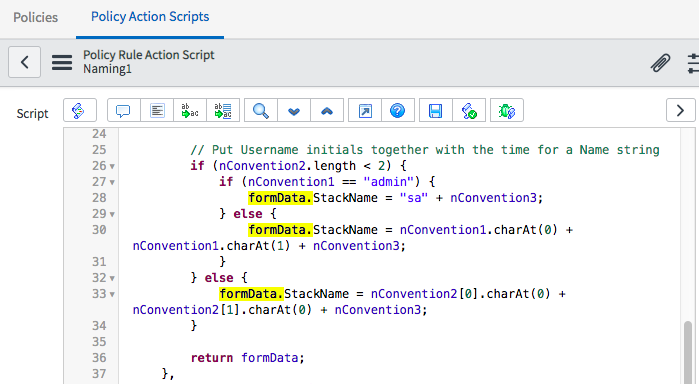
Task: Find next with the down chevron icon
Action: coord(294,111)
